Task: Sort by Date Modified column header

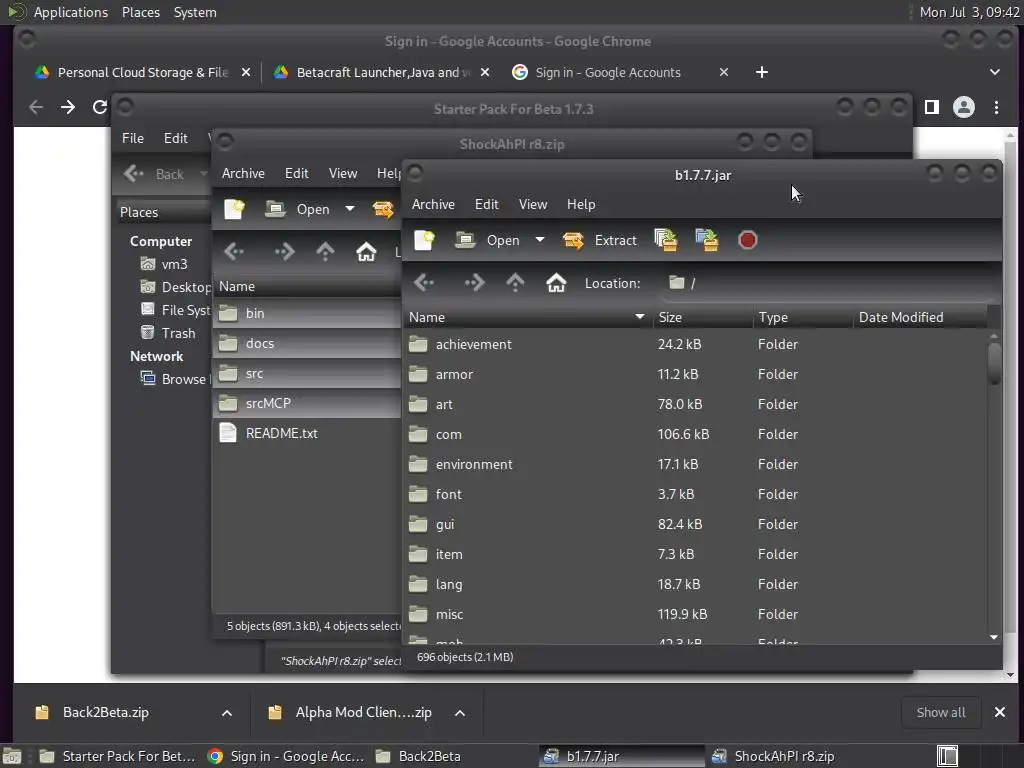Action: click(920, 317)
